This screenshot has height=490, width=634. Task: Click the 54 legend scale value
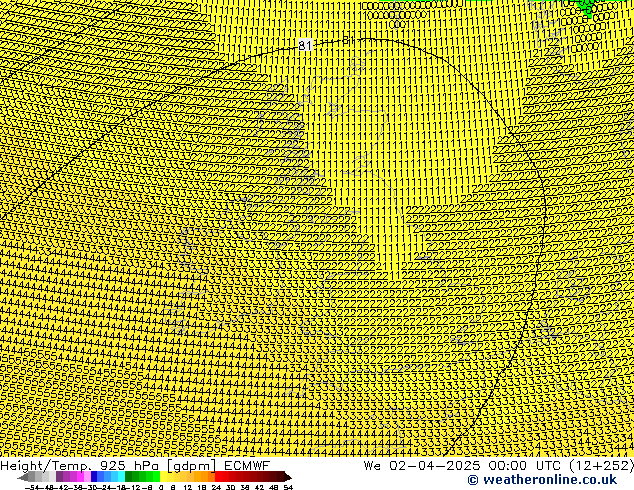288,487
